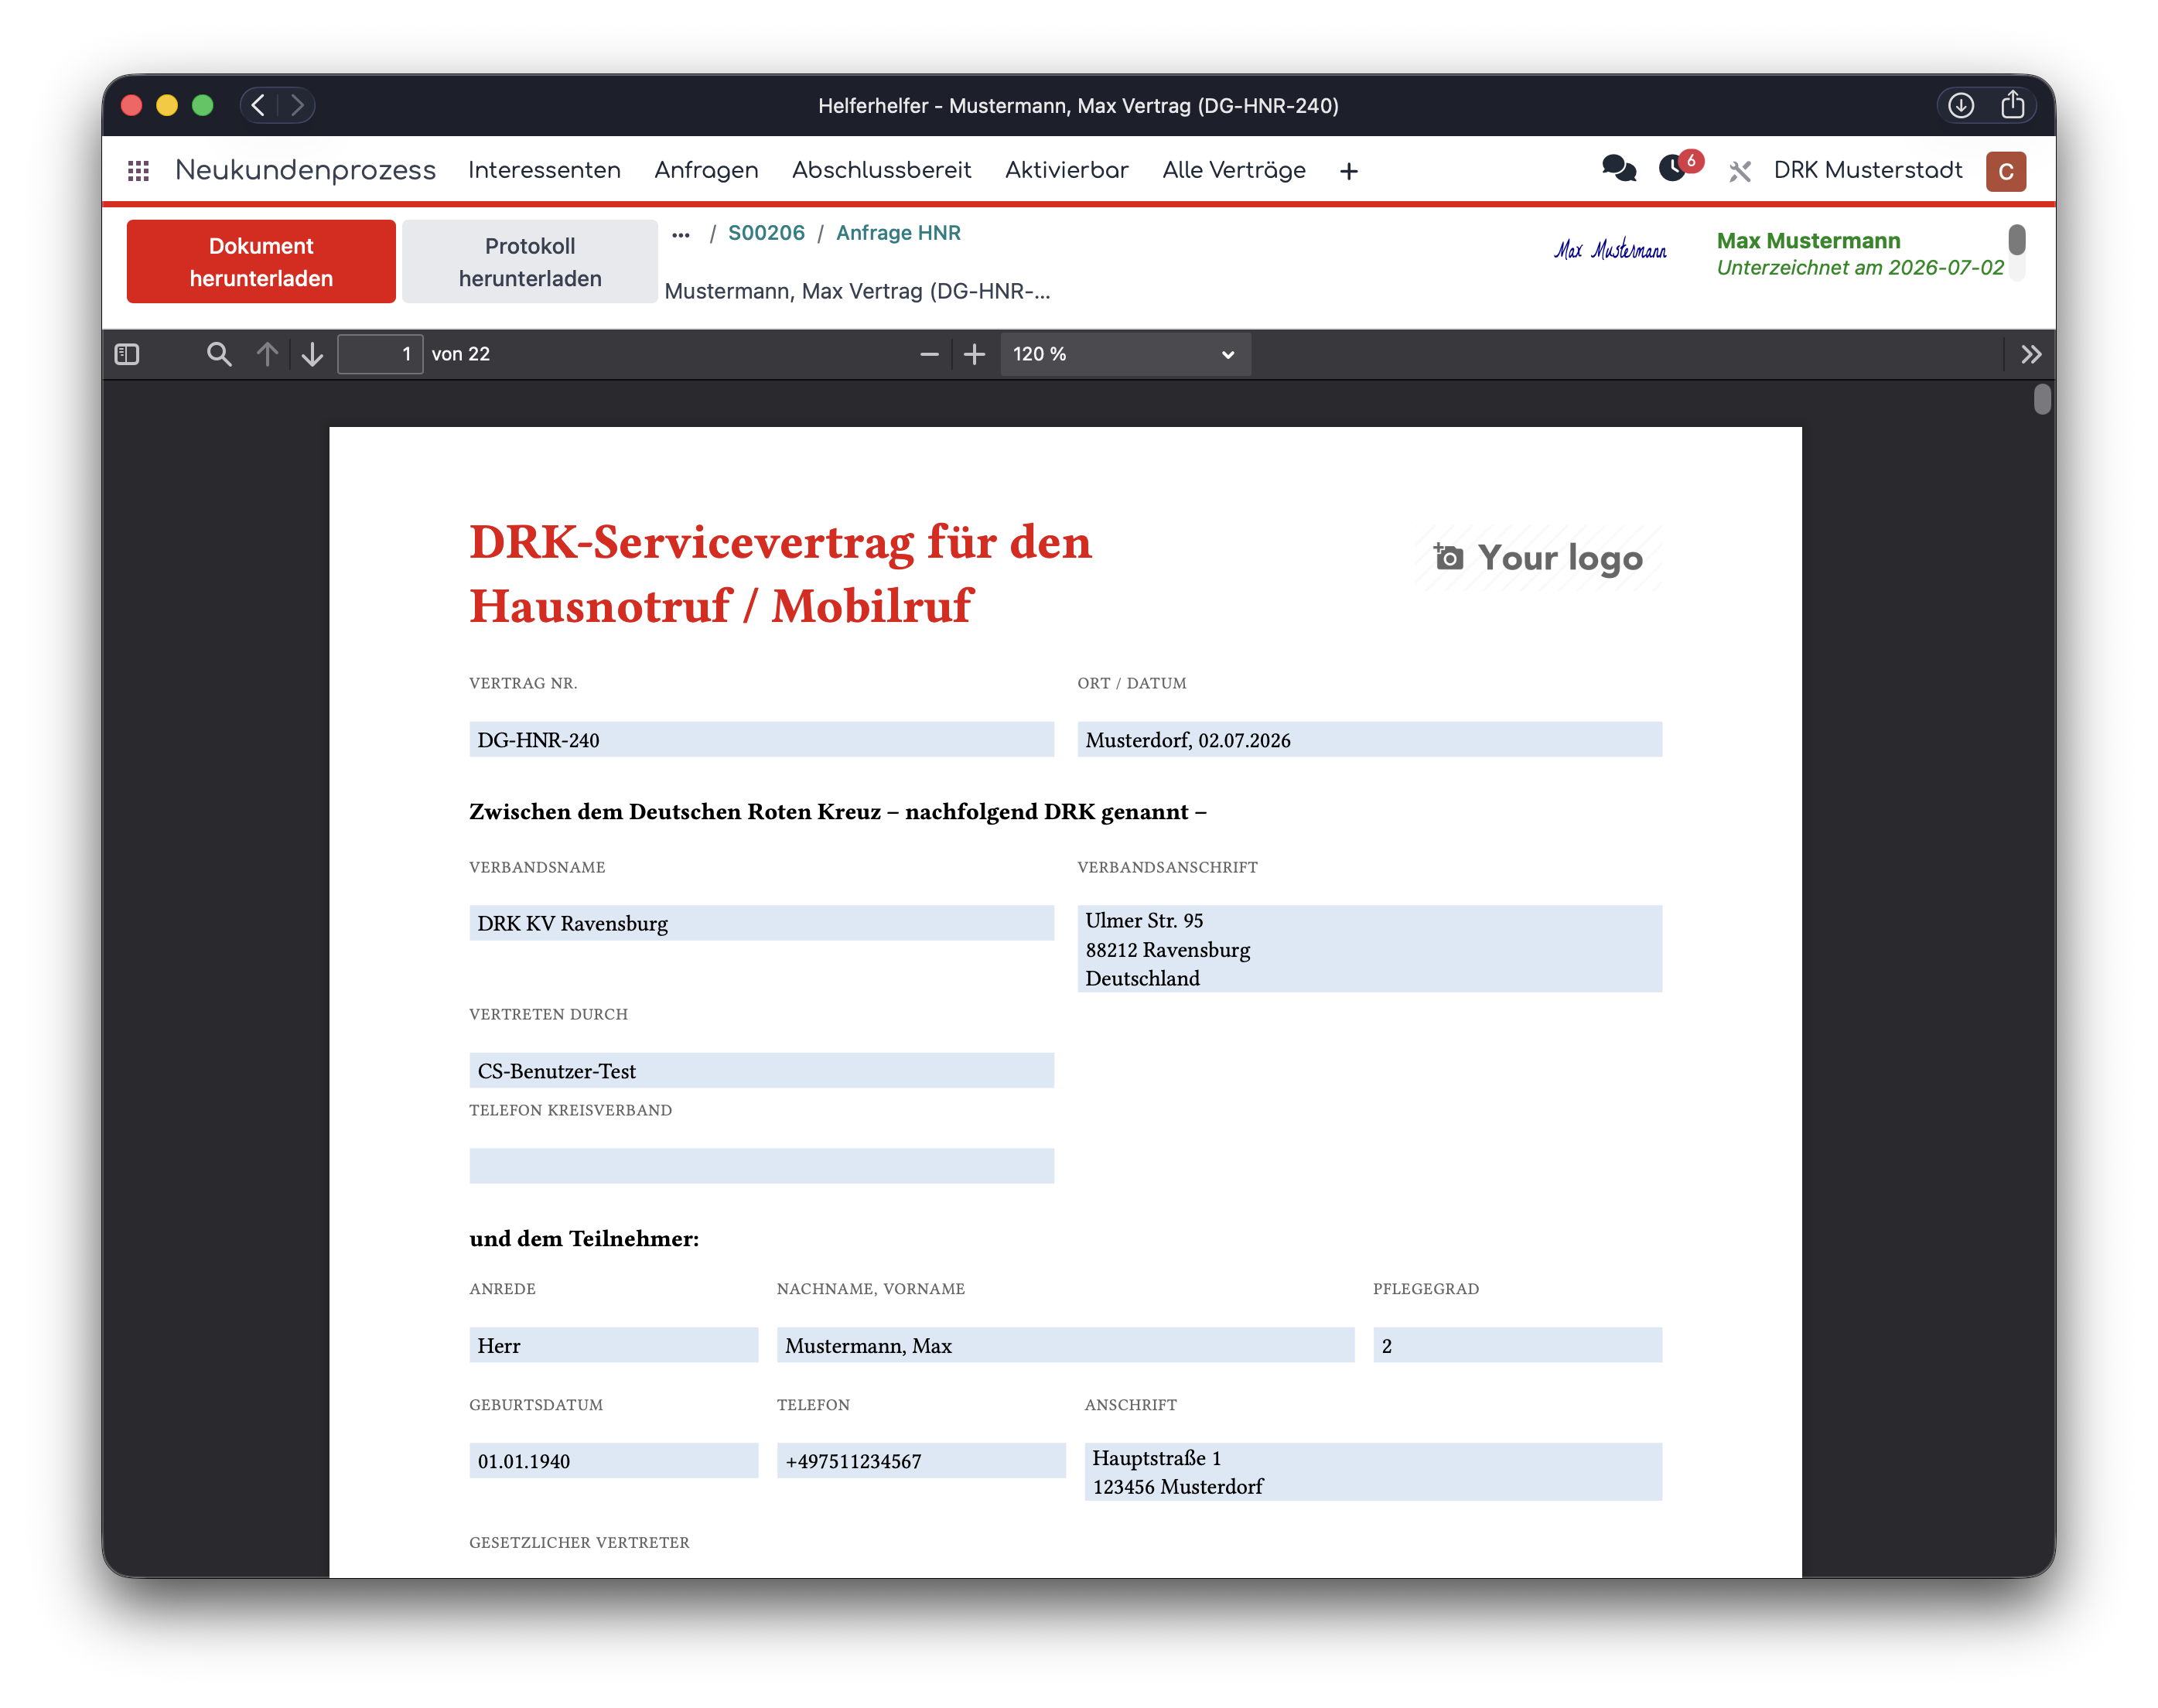
Task: Click the PDF vertical scrollbar thumb
Action: (2042, 400)
